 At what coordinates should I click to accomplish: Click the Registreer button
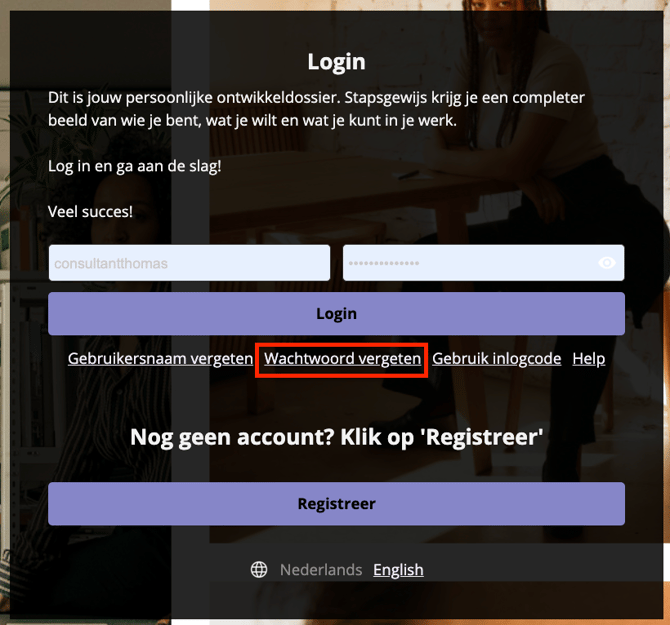pyautogui.click(x=336, y=504)
